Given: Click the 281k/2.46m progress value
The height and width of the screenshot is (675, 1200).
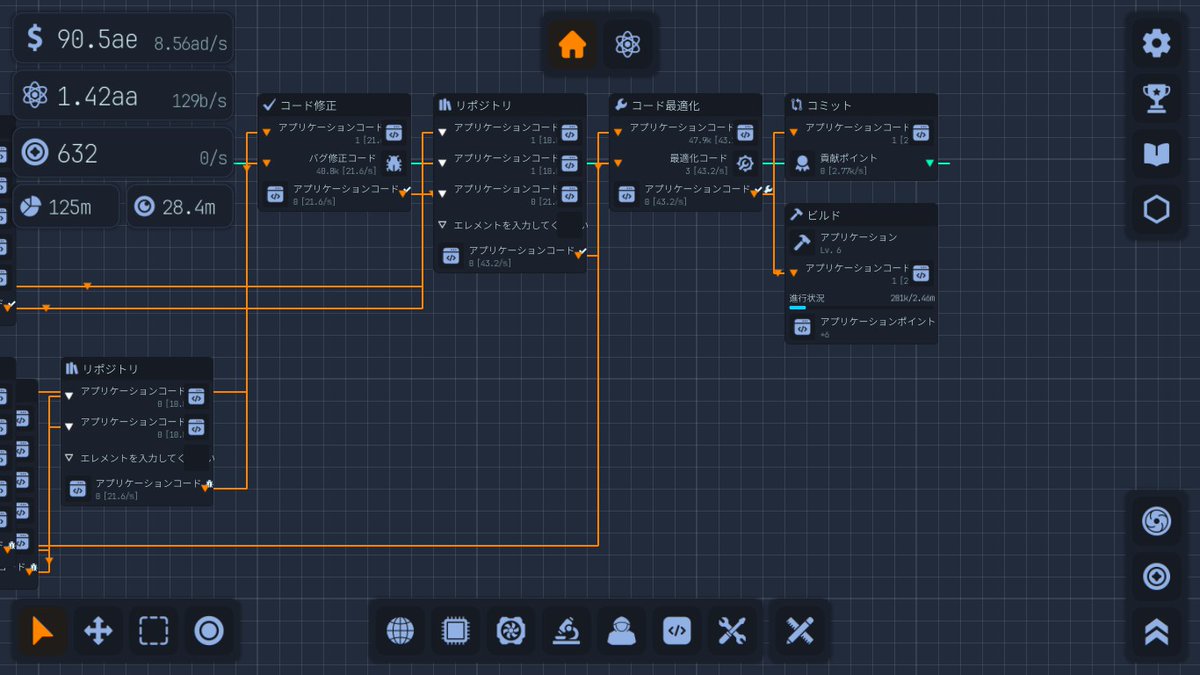Looking at the screenshot, I should [912, 298].
